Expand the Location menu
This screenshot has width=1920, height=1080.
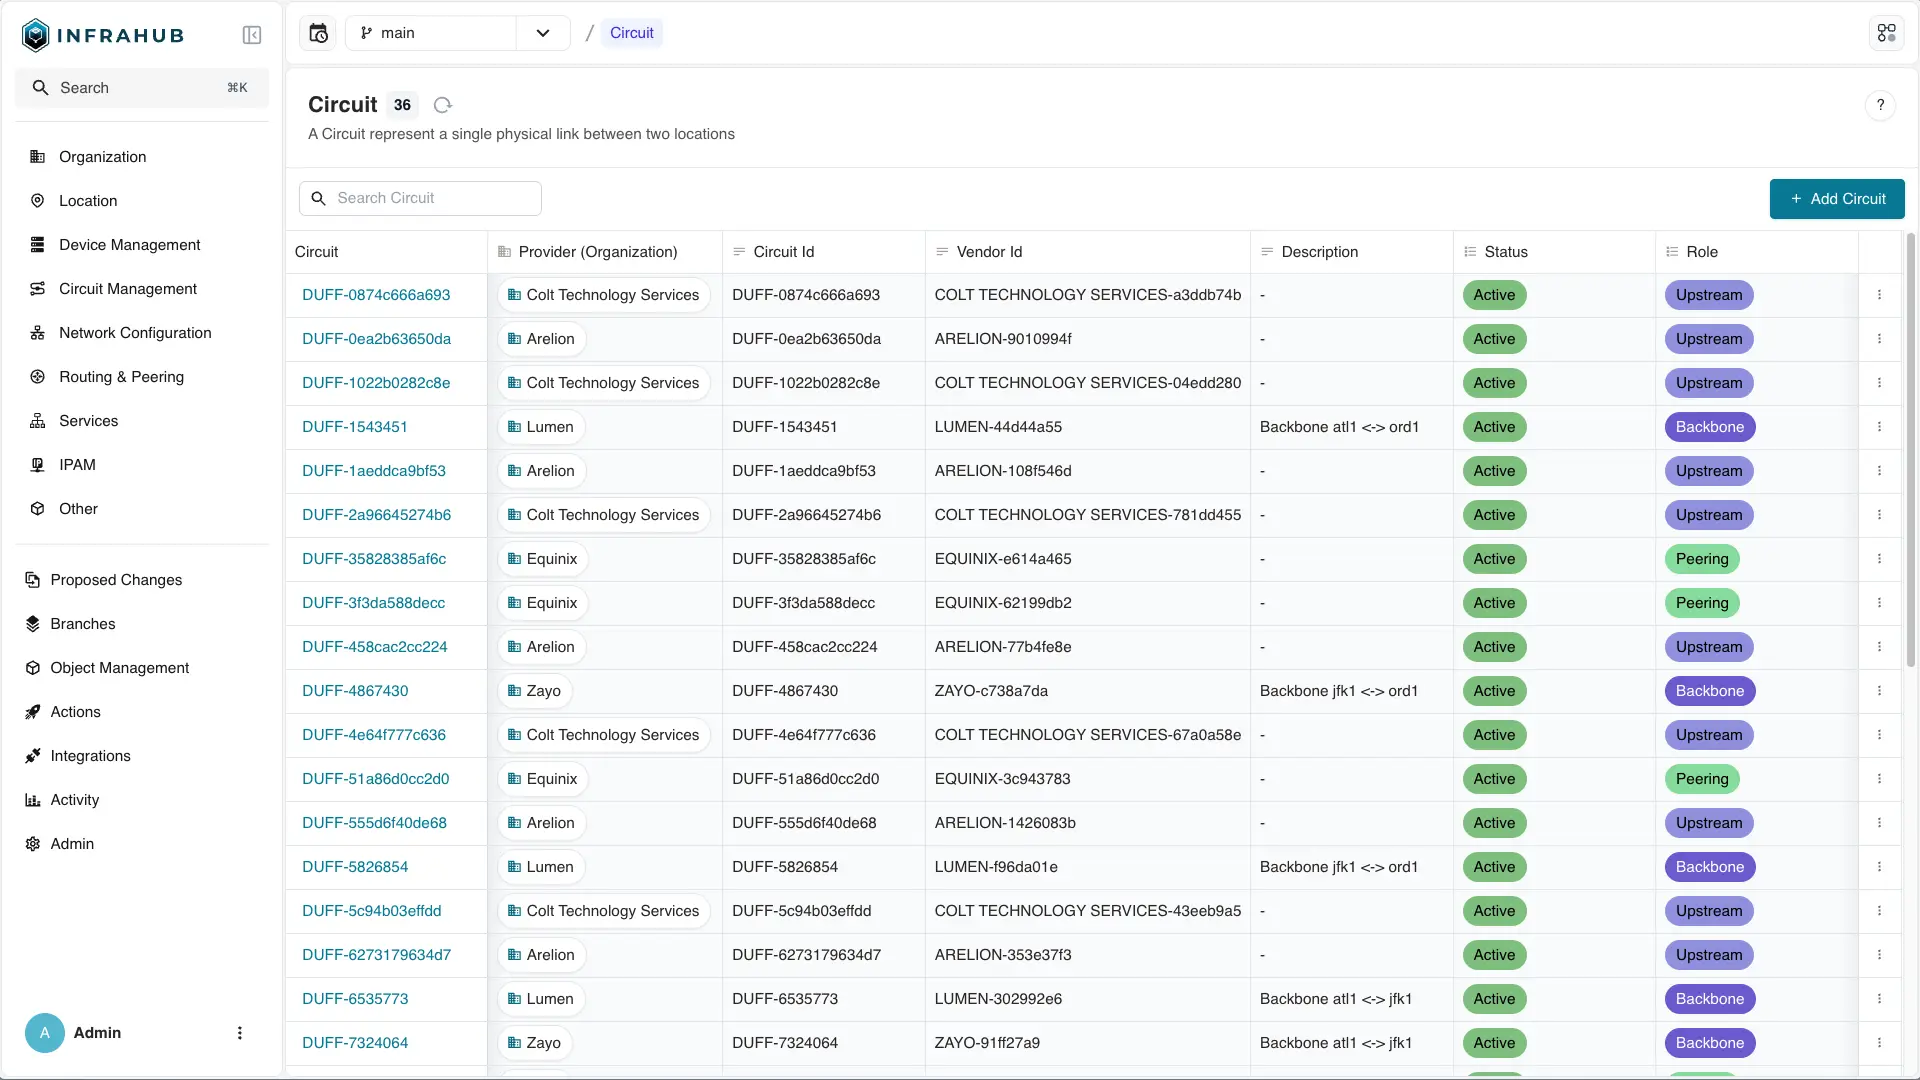[x=142, y=201]
